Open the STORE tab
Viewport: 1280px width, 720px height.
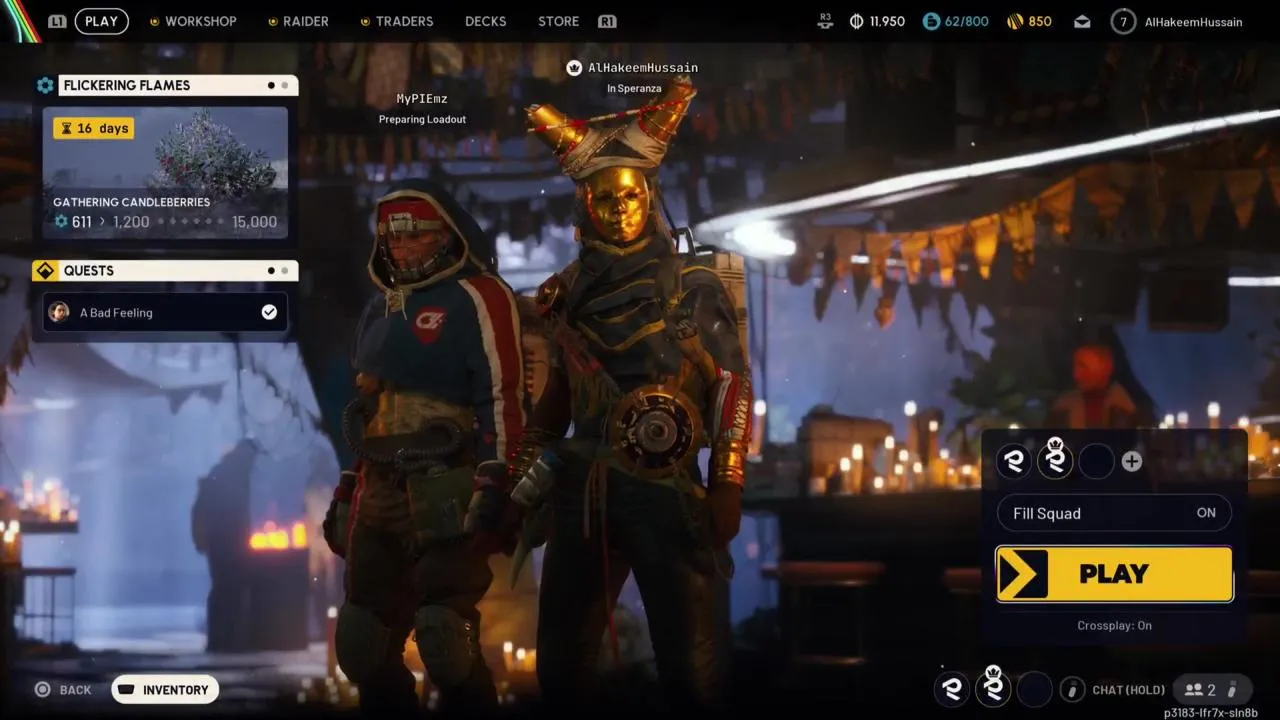coord(558,21)
